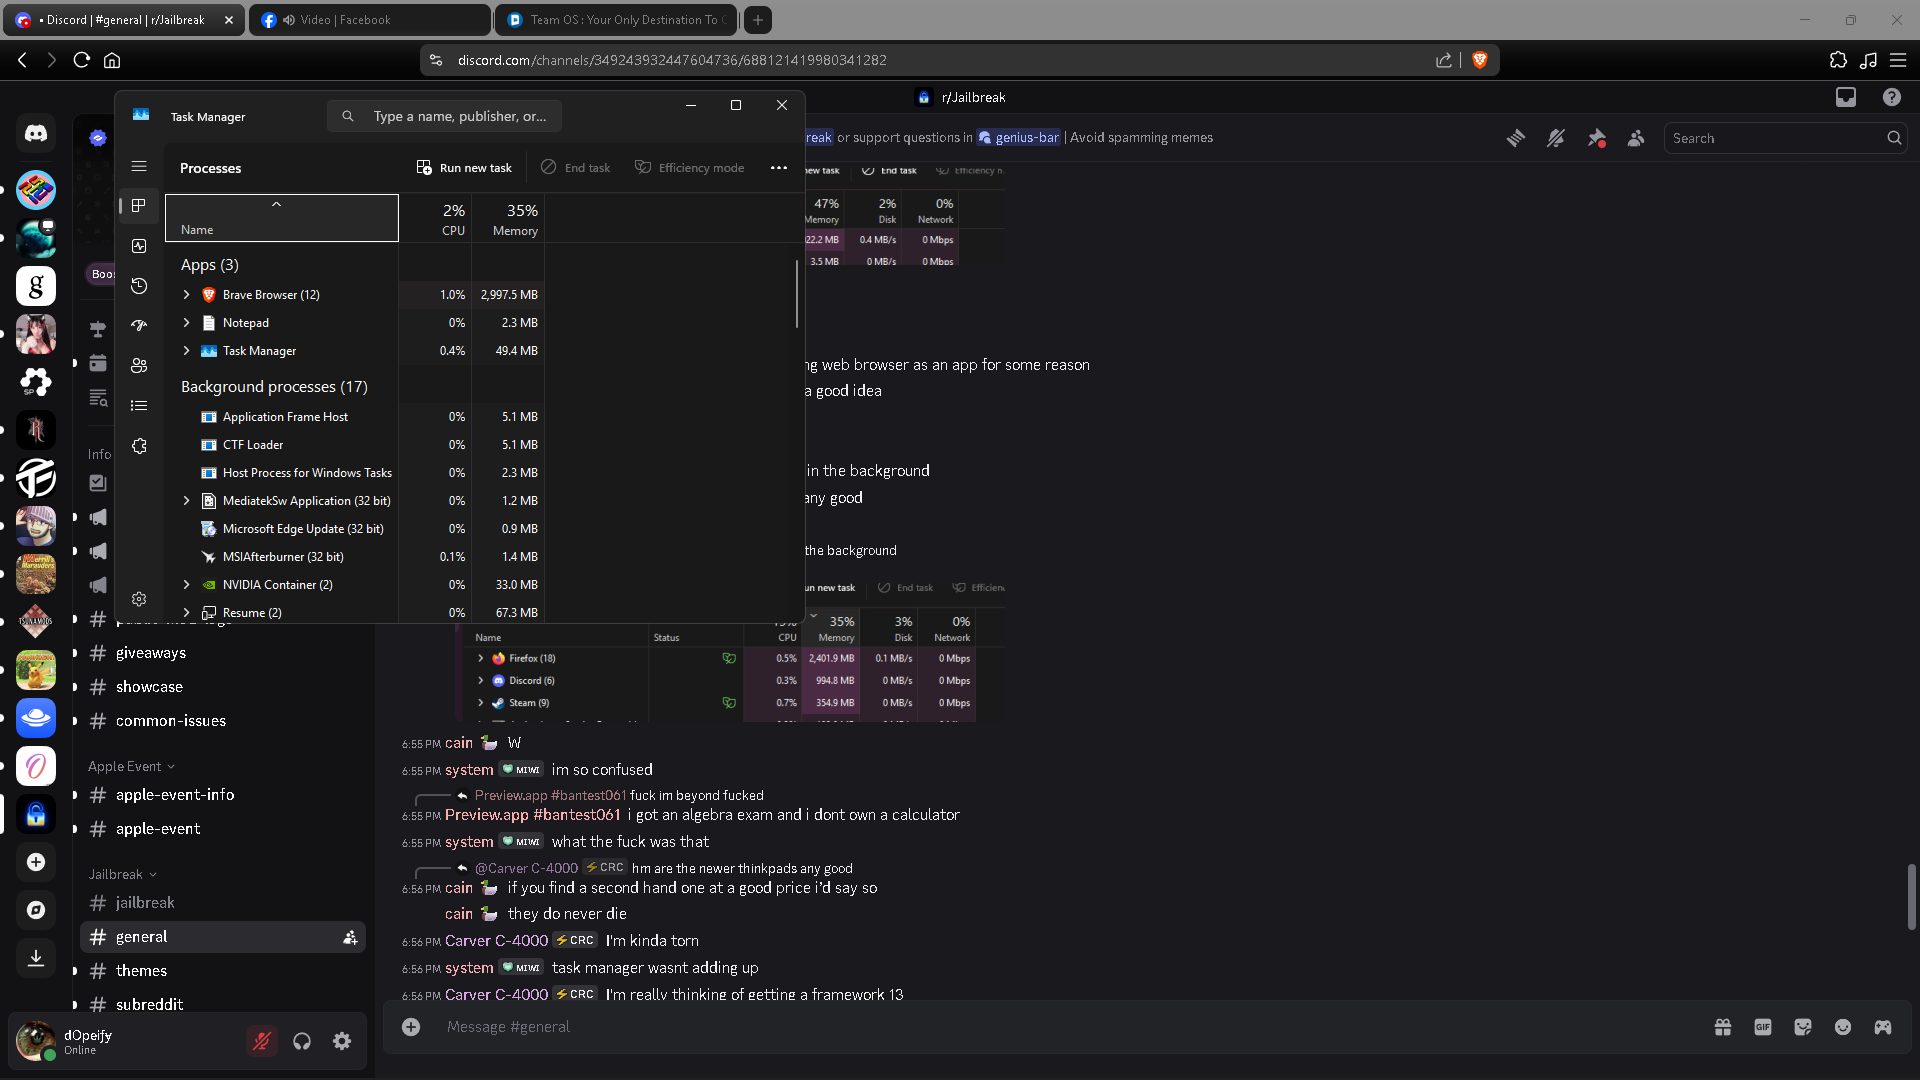Open sticker picker in message bar
Screen dimensions: 1920x1080
point(1803,1027)
